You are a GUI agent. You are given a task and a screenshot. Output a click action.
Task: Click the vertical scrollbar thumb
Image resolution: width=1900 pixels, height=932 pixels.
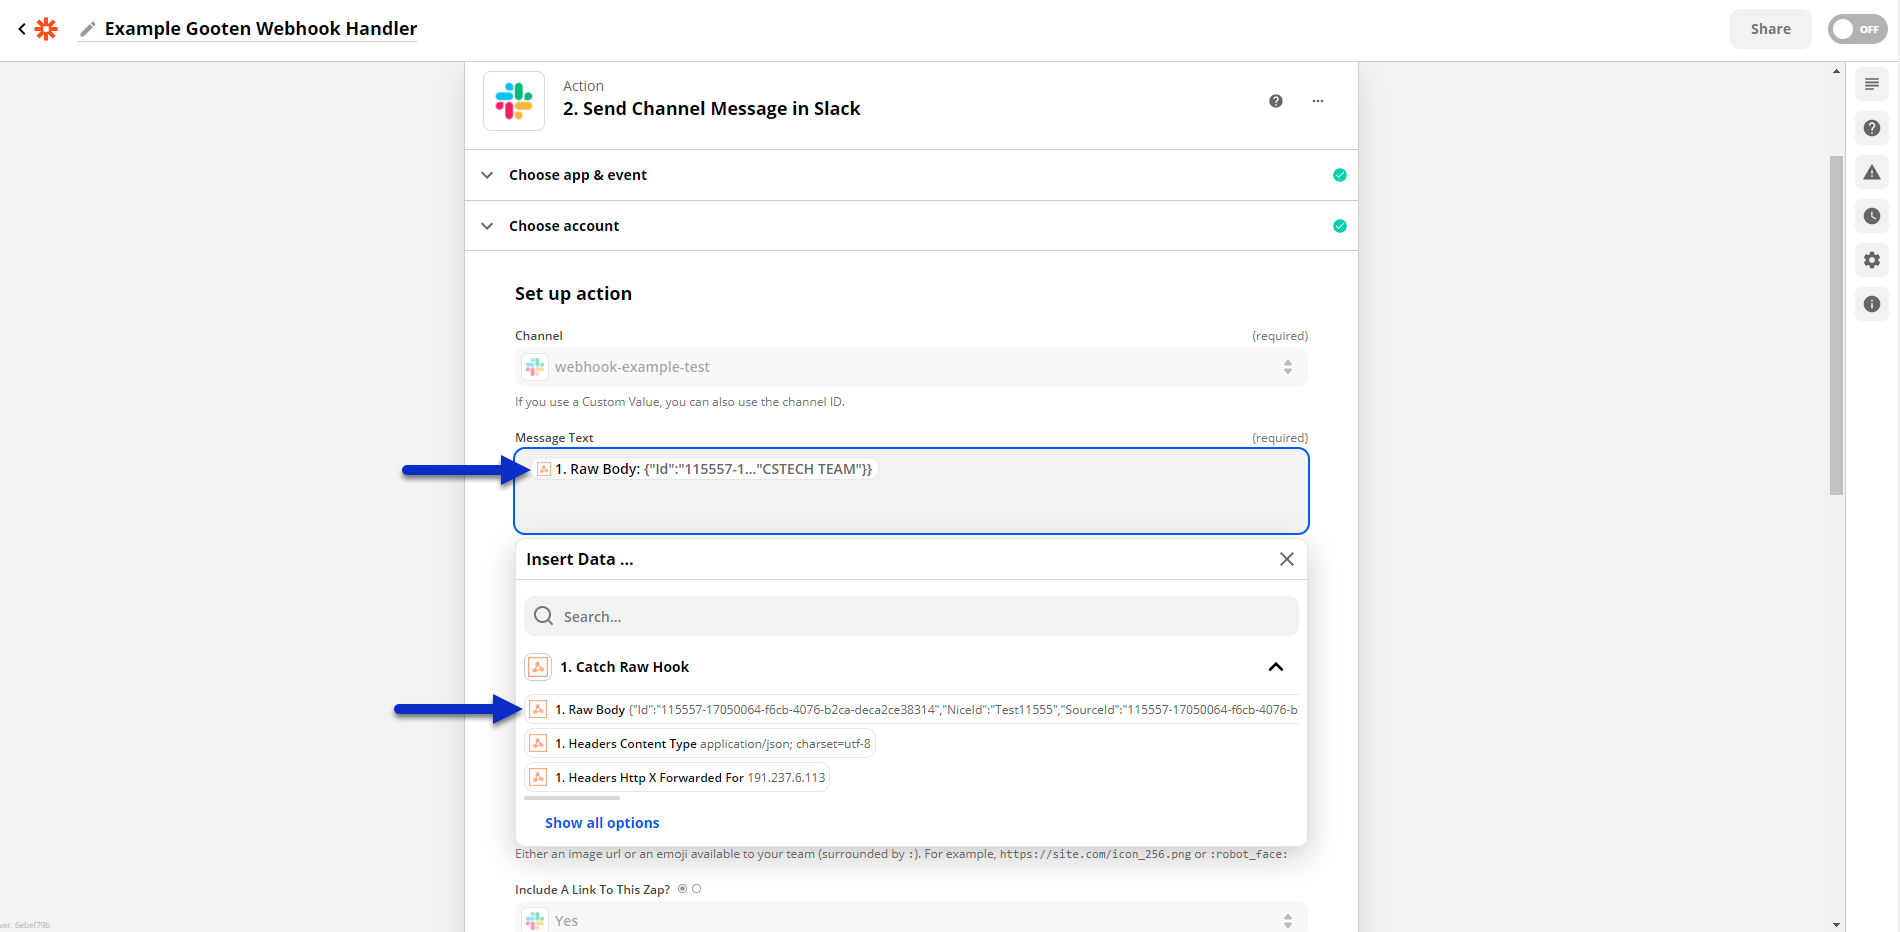(x=1836, y=325)
